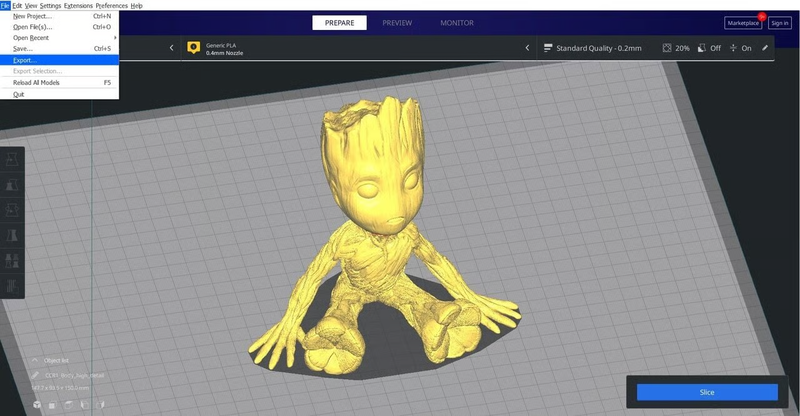Viewport: 800px width, 416px height.
Task: Select the Support Blocker tool
Action: point(12,285)
